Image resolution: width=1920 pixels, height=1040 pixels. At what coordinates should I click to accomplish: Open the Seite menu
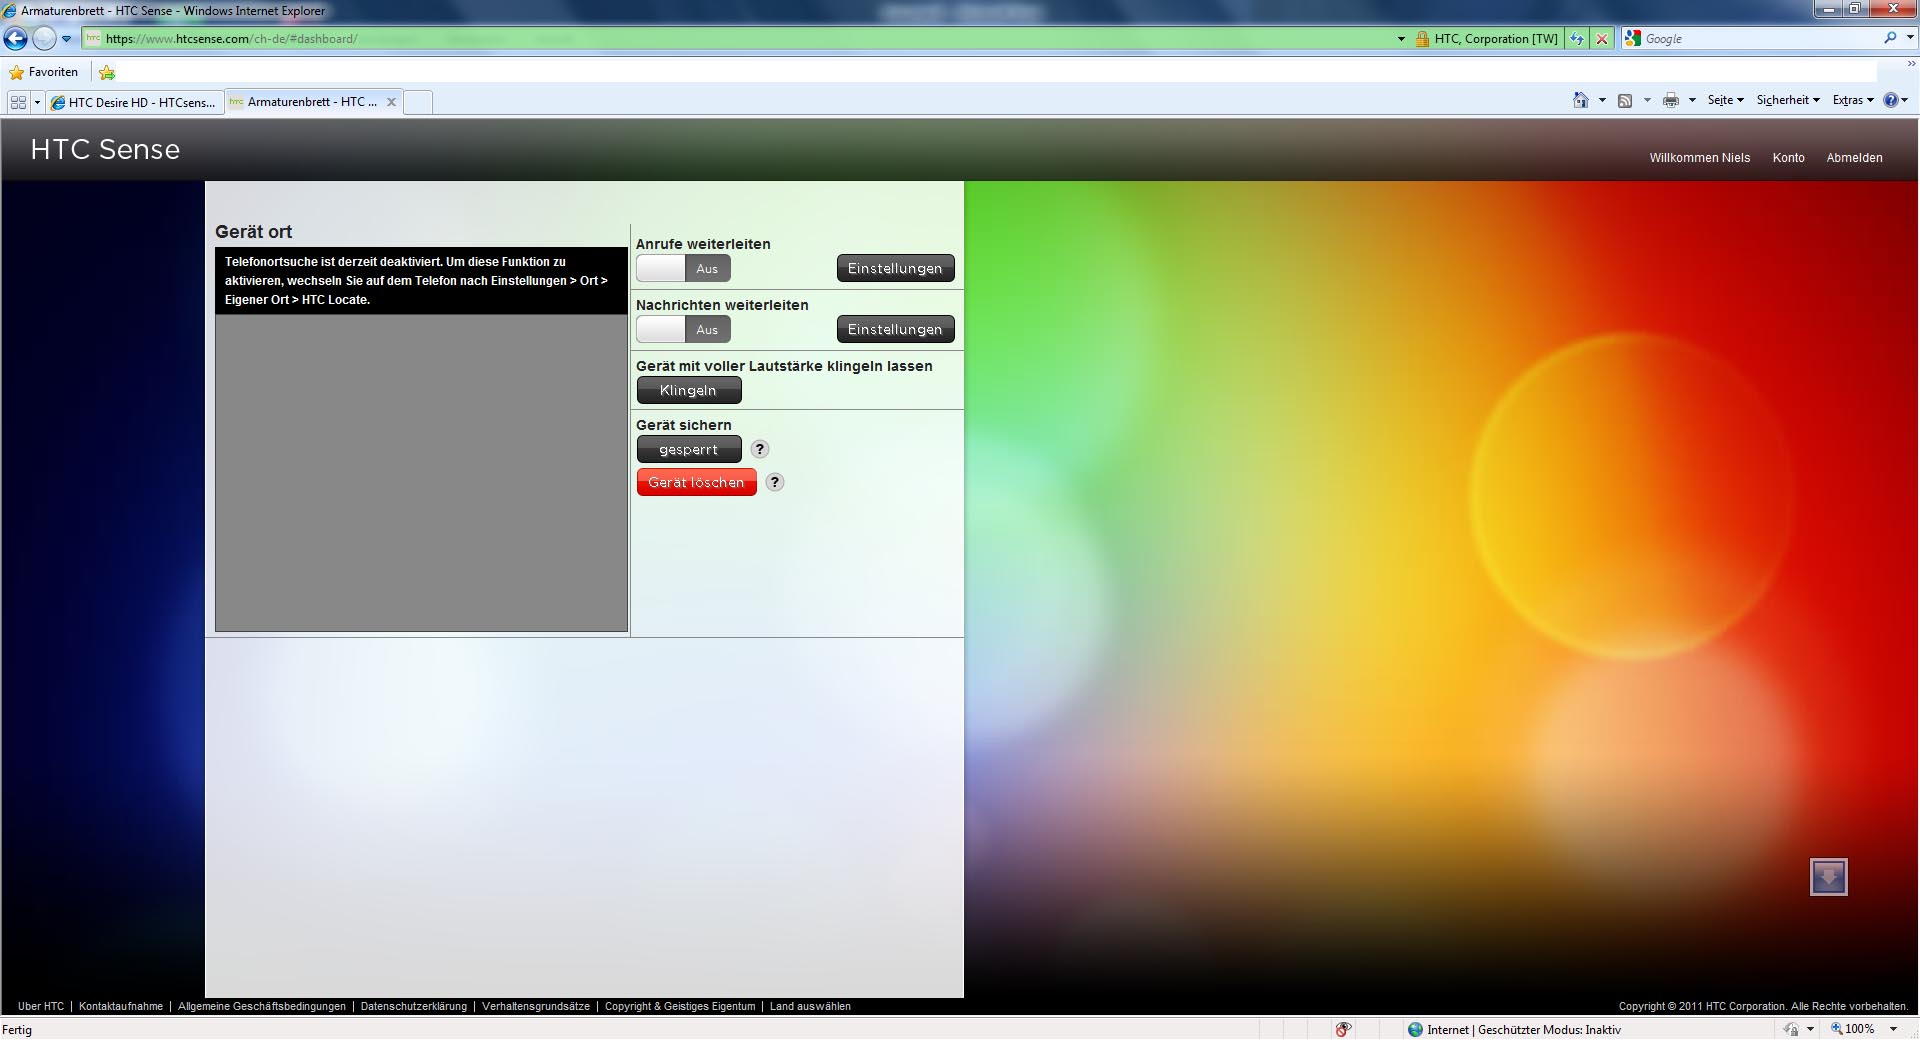[x=1725, y=100]
